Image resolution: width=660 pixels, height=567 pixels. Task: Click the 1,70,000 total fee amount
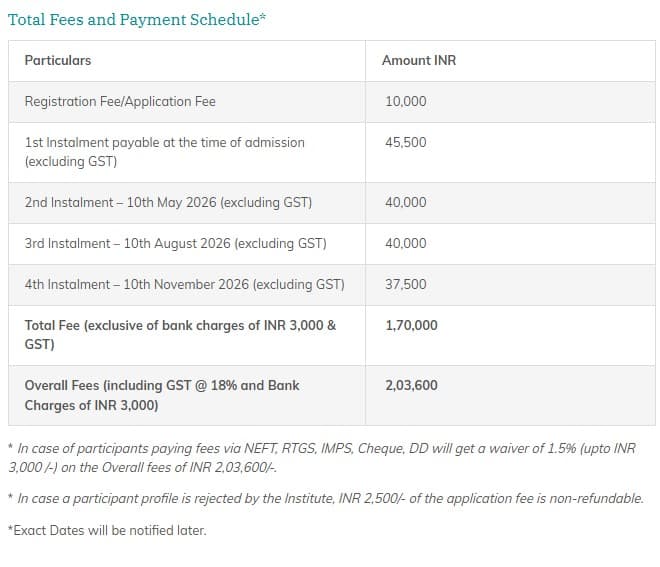(x=411, y=325)
